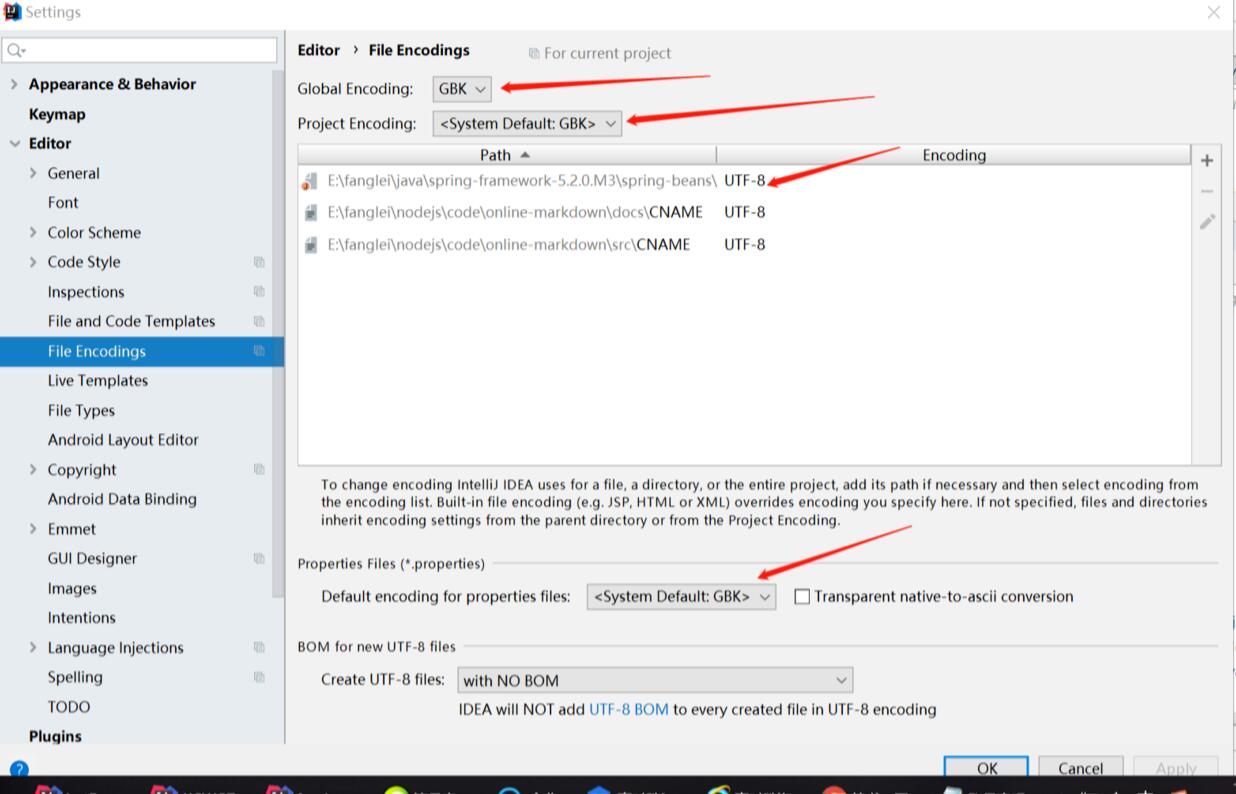Click the project-scope icon beside File and Code Templates
The image size is (1236, 794).
tap(259, 321)
